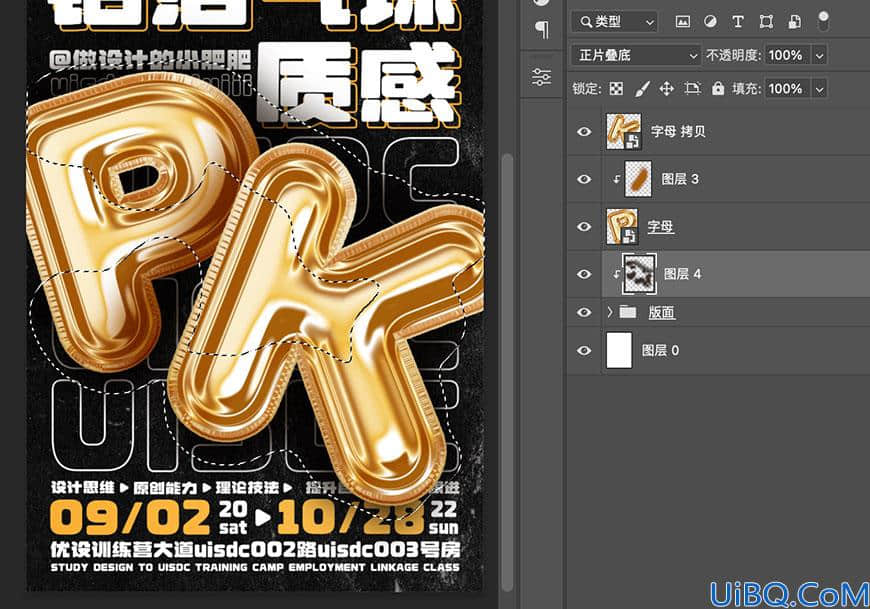Lock layer position move icon
The image size is (870, 609).
(666, 89)
